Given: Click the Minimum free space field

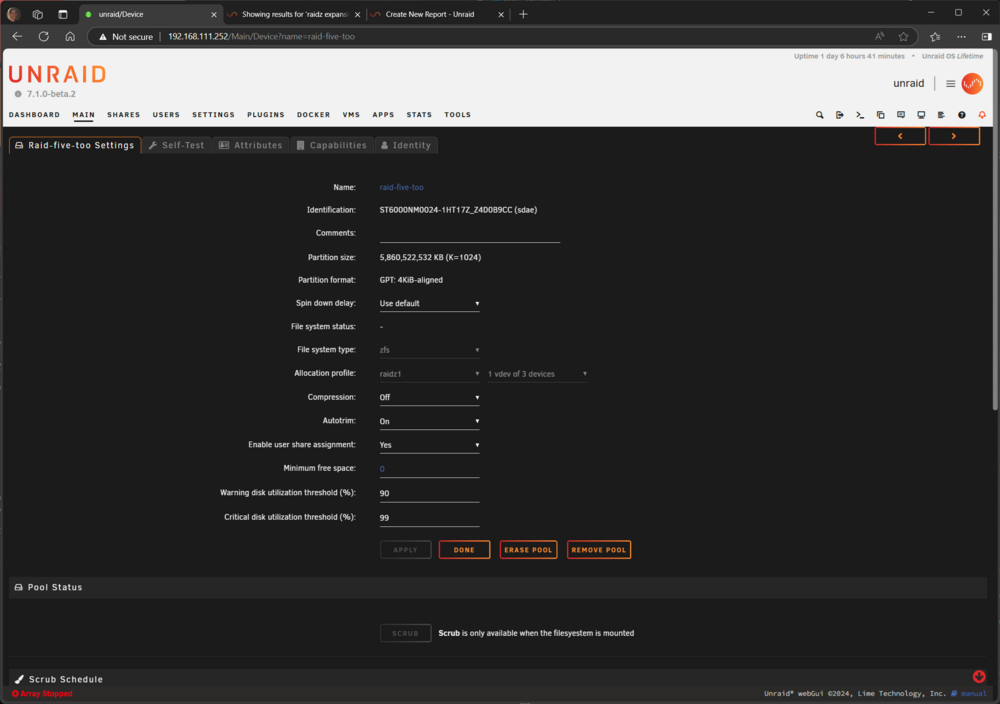Looking at the screenshot, I should click(x=429, y=469).
